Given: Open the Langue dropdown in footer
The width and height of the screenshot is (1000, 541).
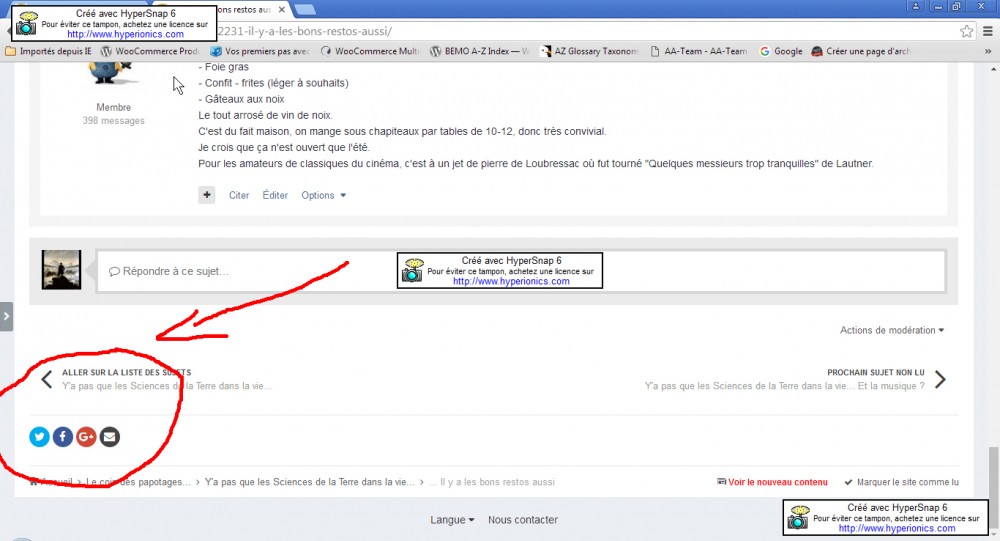Looking at the screenshot, I should coord(452,520).
